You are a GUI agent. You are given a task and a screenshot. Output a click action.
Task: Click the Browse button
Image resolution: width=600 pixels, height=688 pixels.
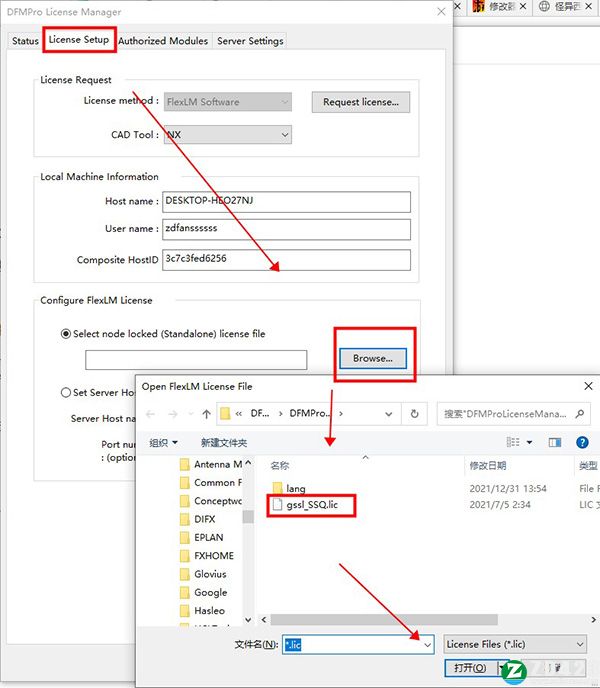[x=373, y=358]
